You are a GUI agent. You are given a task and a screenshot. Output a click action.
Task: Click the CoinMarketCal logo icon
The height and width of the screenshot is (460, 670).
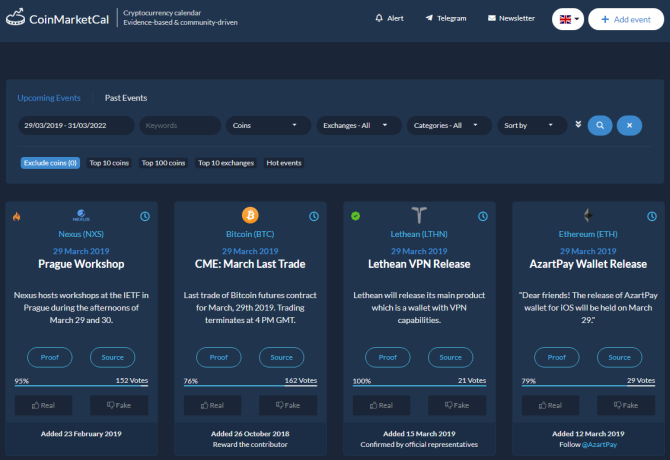click(15, 17)
